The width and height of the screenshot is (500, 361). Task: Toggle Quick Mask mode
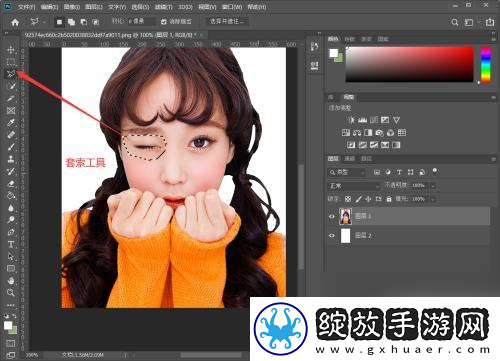11,343
